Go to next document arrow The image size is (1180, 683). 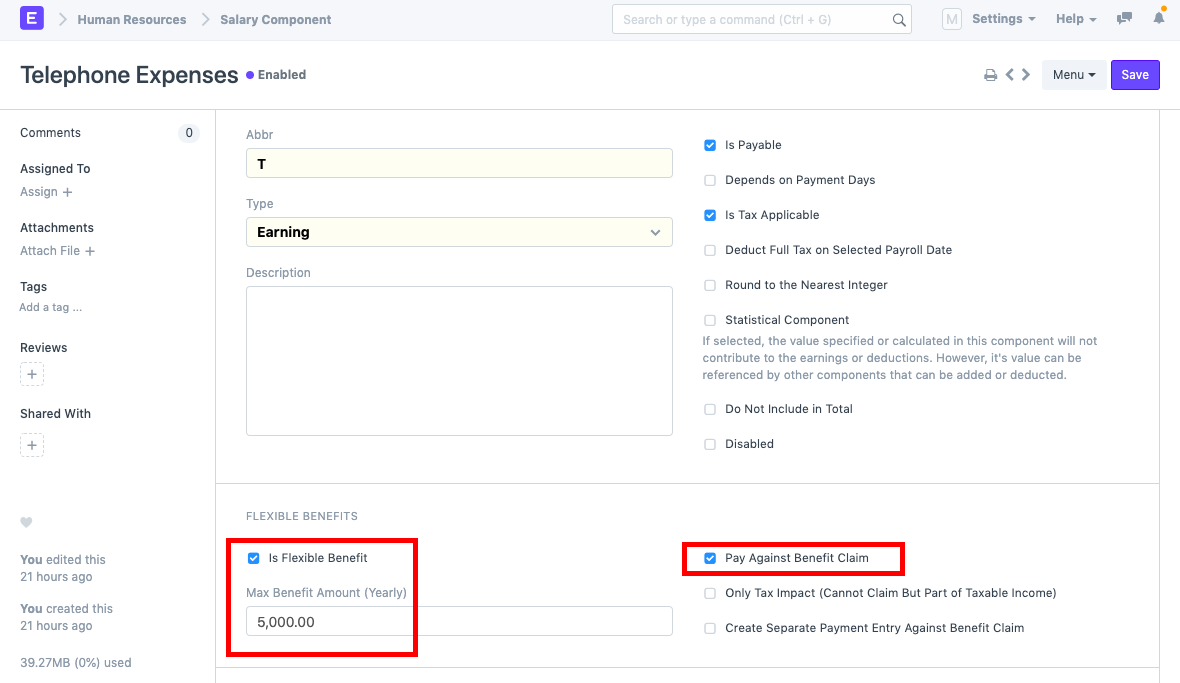pos(1026,75)
